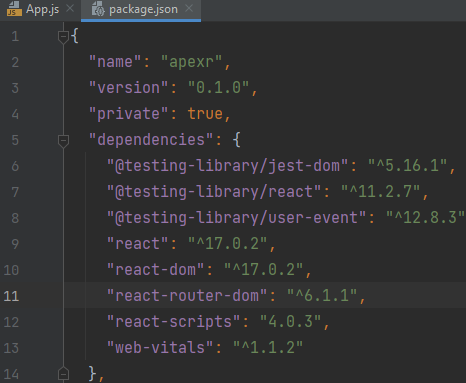Click the true value on line 4
The width and height of the screenshot is (466, 383).
205,114
